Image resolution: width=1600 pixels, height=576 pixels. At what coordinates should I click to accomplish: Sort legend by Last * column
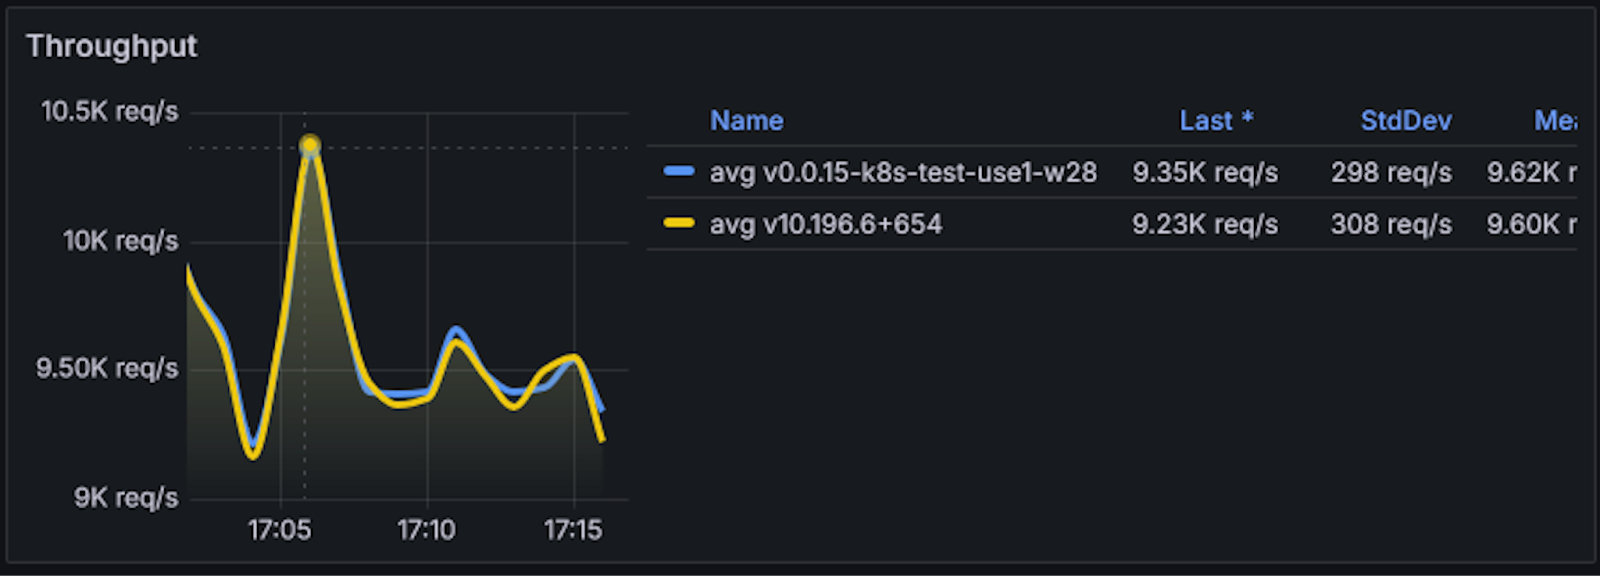[1215, 121]
